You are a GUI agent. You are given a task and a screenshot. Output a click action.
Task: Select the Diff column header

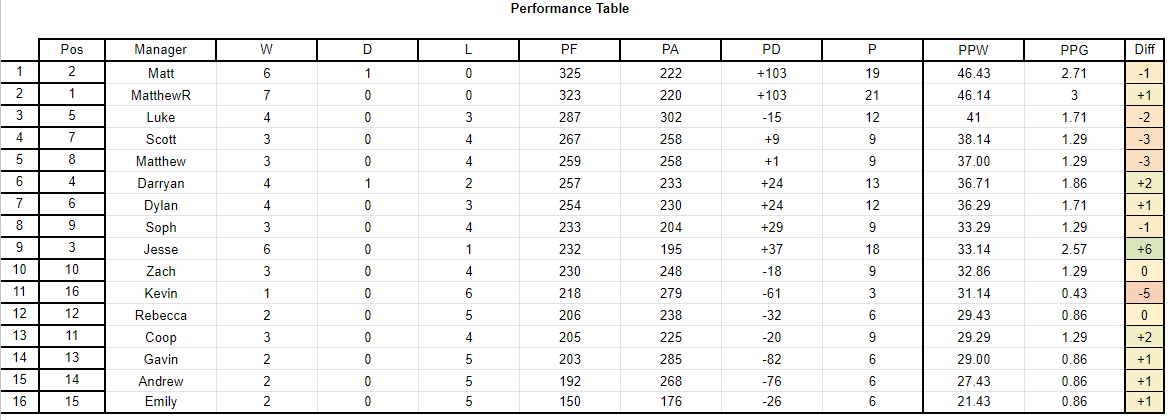point(1144,50)
